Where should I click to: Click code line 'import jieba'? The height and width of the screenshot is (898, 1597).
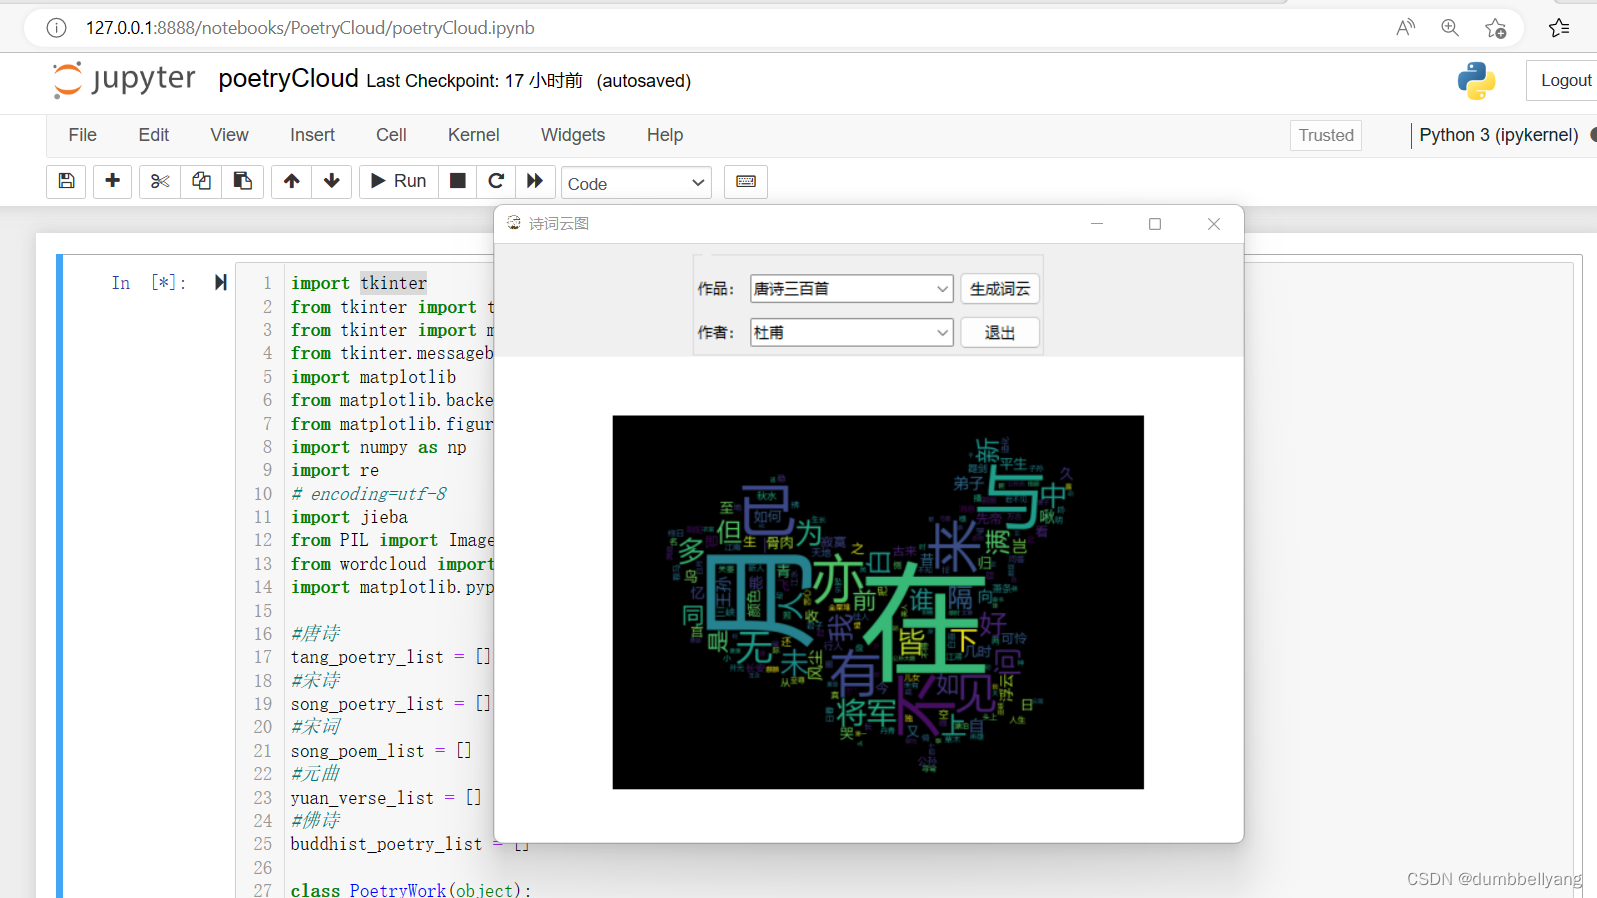[349, 517]
